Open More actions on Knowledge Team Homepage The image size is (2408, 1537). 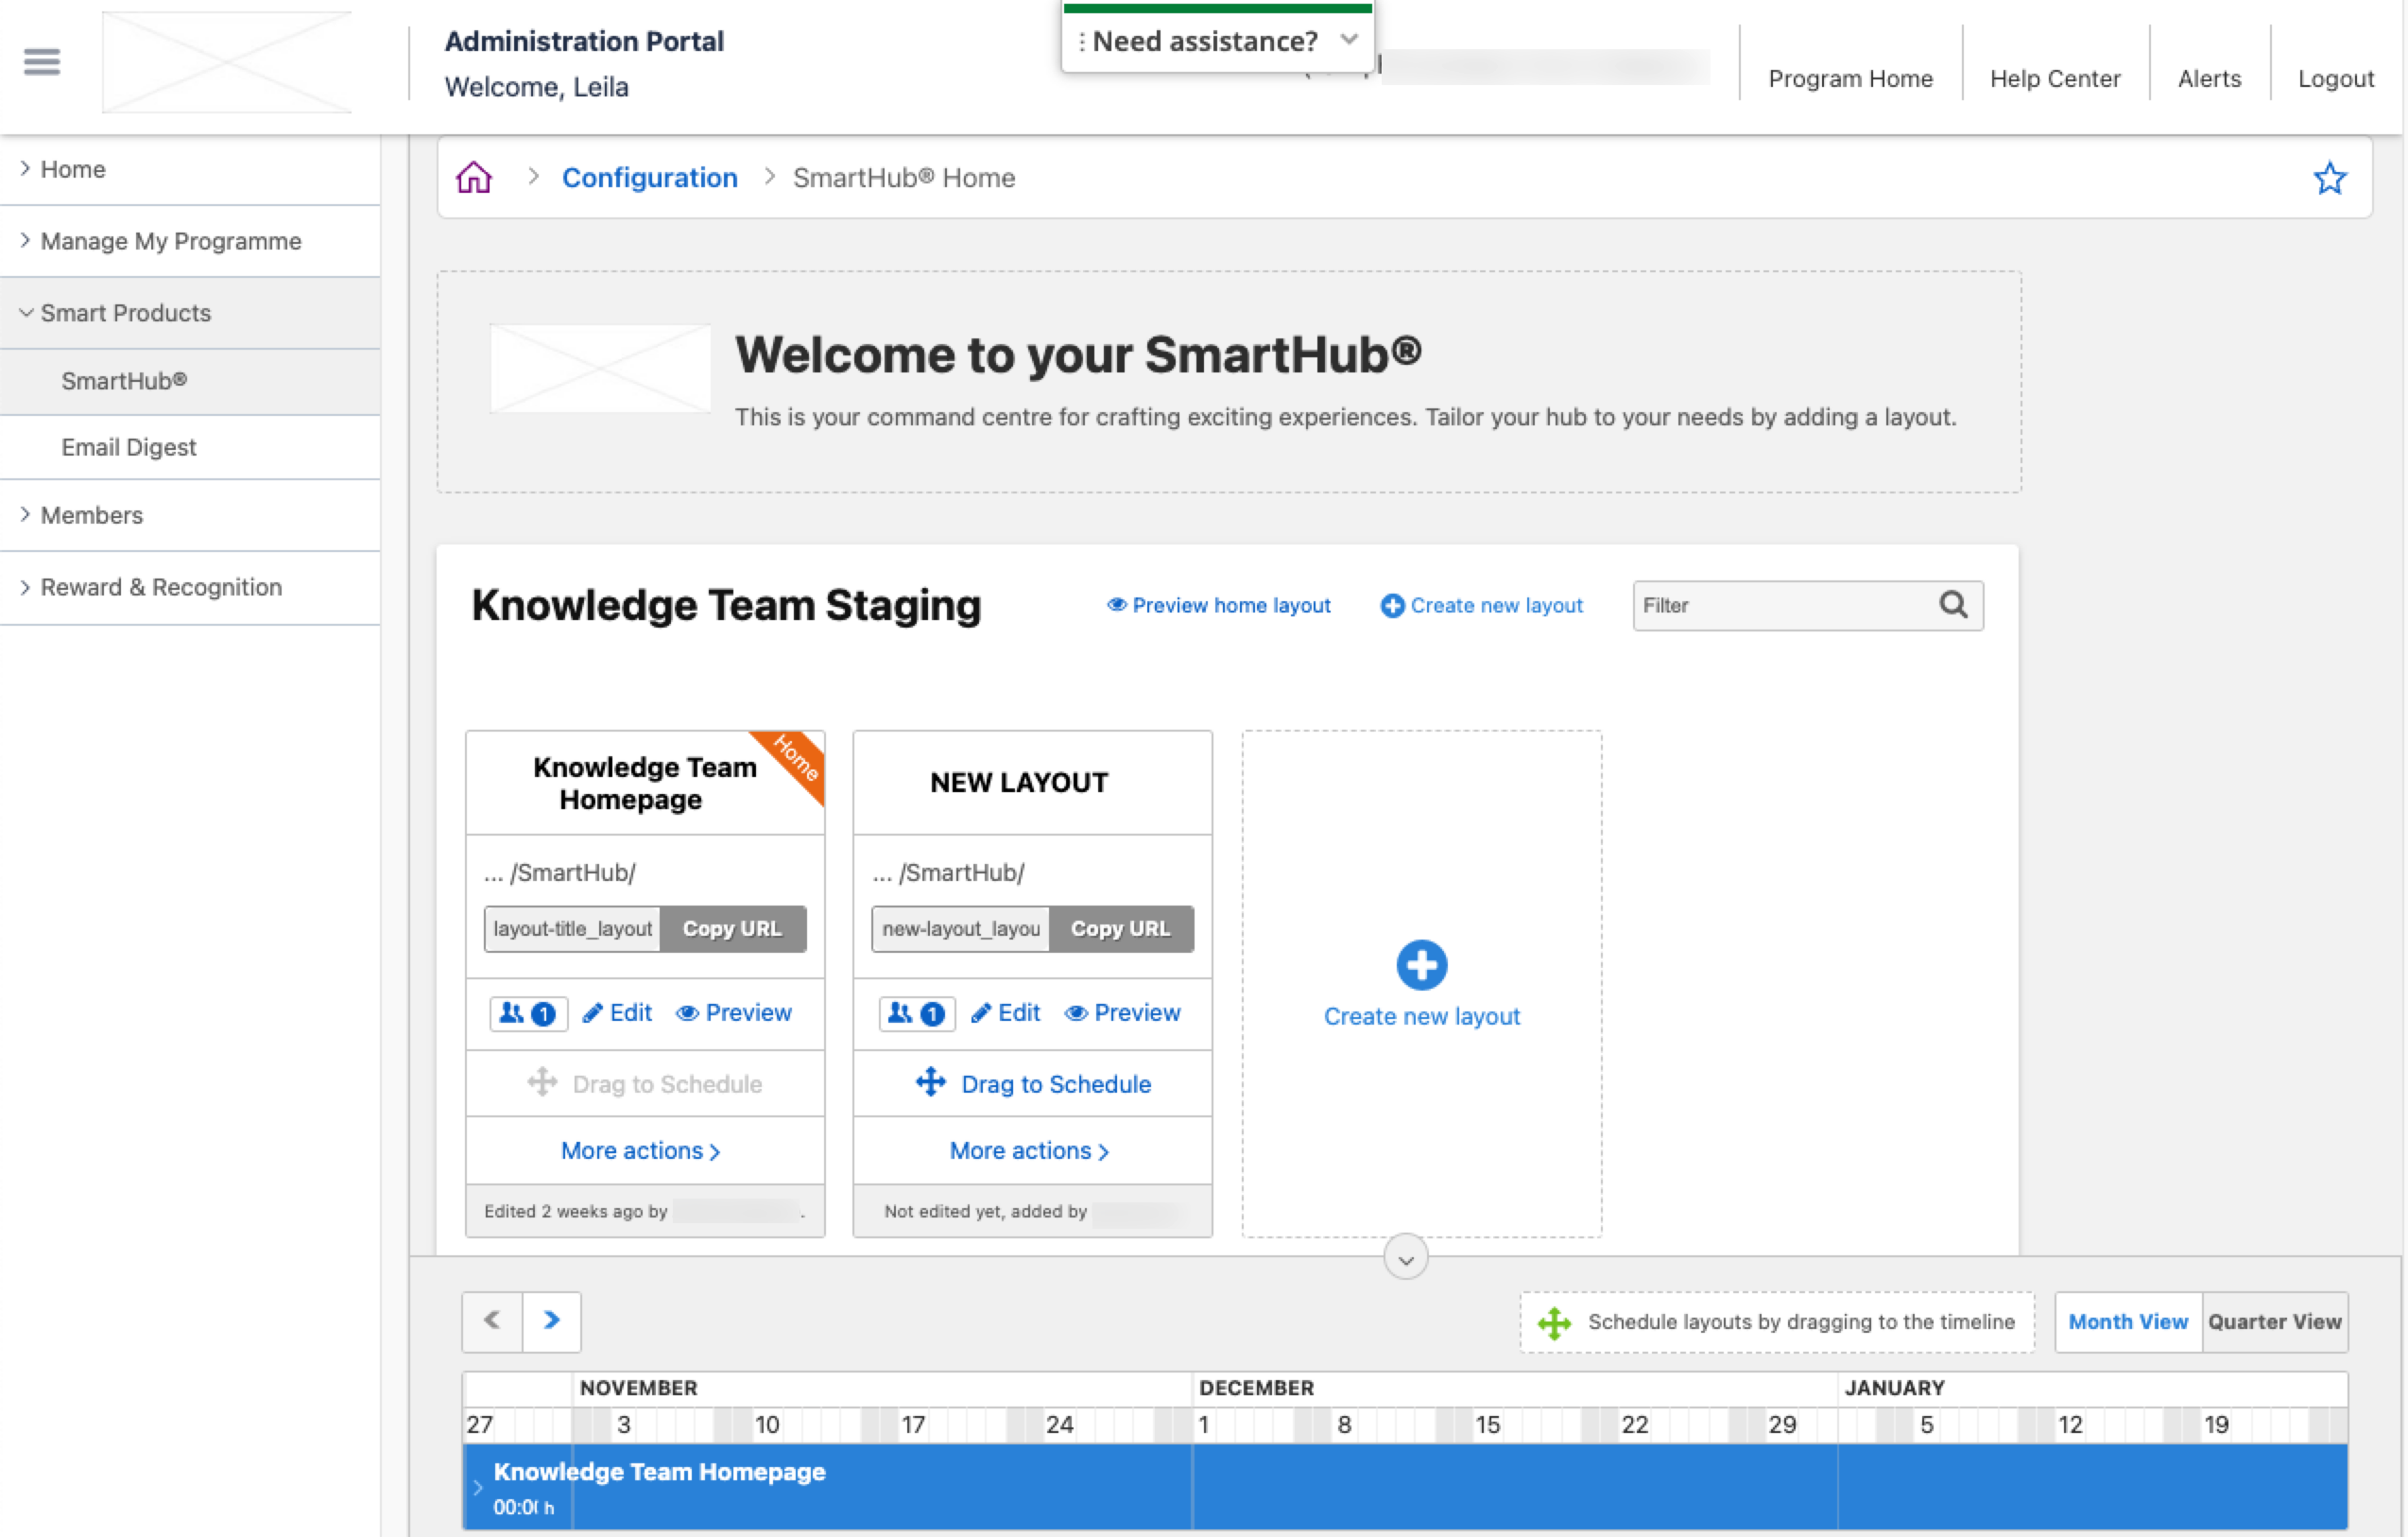640,1151
